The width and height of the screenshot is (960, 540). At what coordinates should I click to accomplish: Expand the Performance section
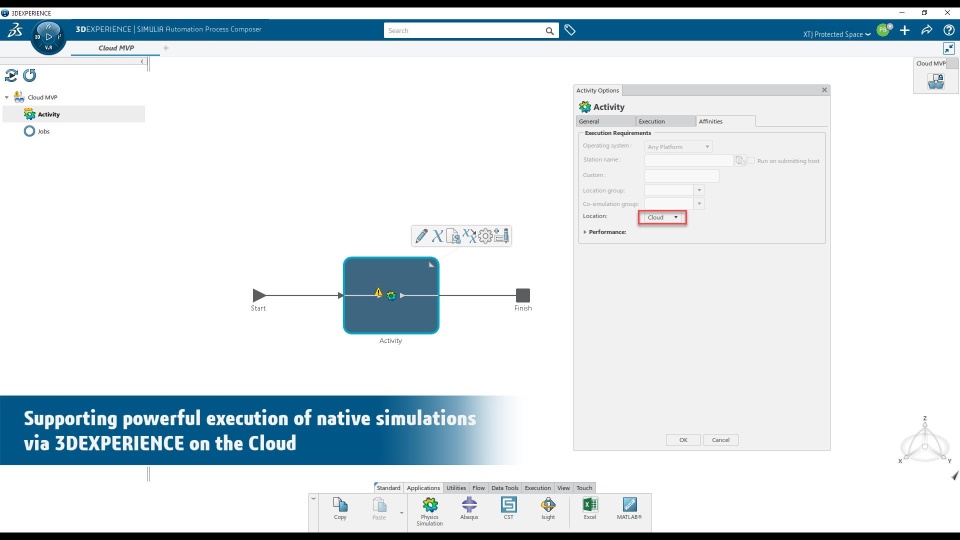[585, 232]
